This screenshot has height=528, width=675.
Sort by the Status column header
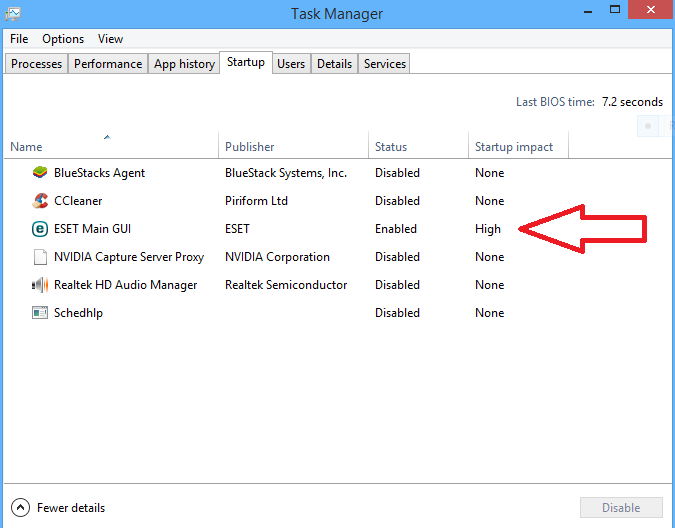point(418,146)
